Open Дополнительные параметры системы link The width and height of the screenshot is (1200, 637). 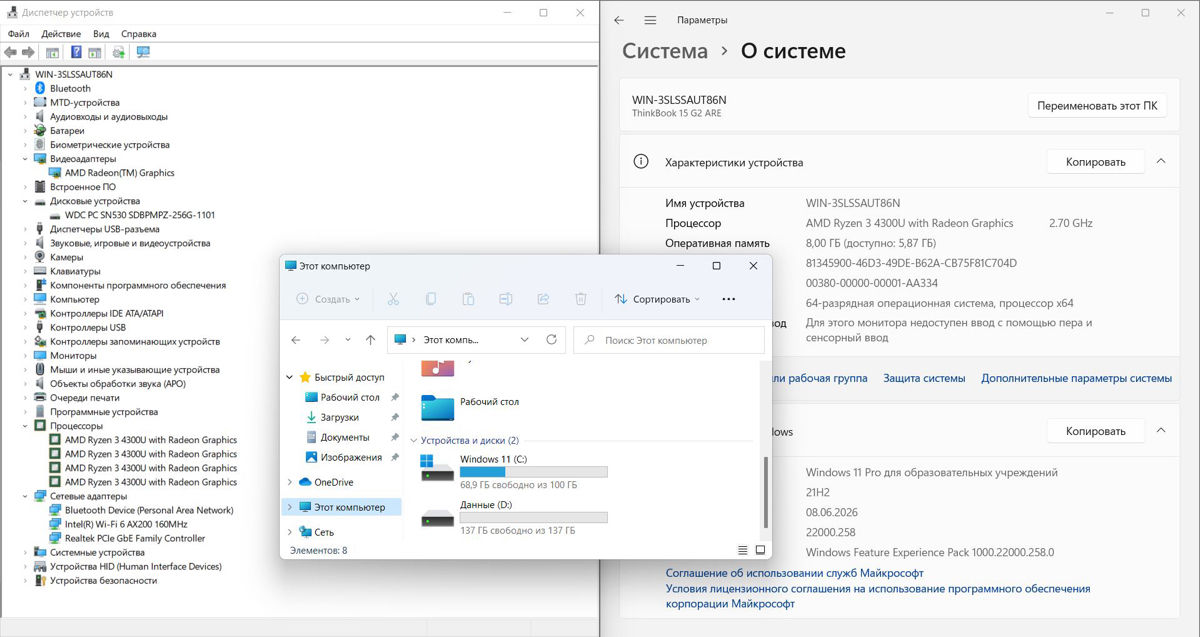coord(1076,378)
